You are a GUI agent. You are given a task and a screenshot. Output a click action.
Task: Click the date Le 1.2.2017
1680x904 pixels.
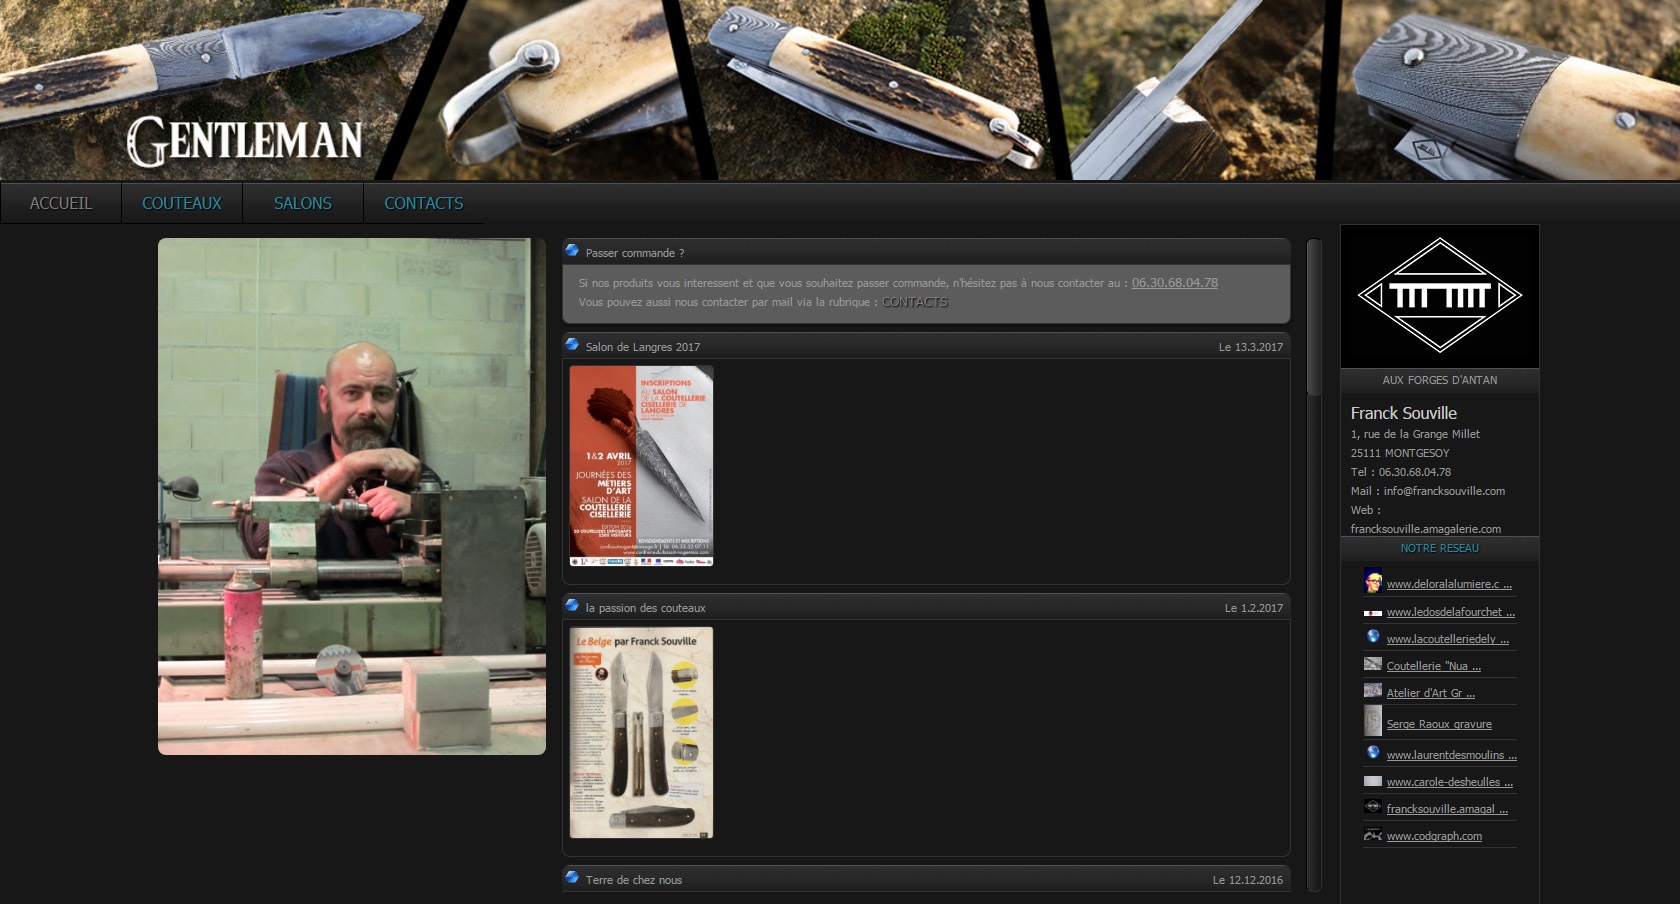(1254, 608)
